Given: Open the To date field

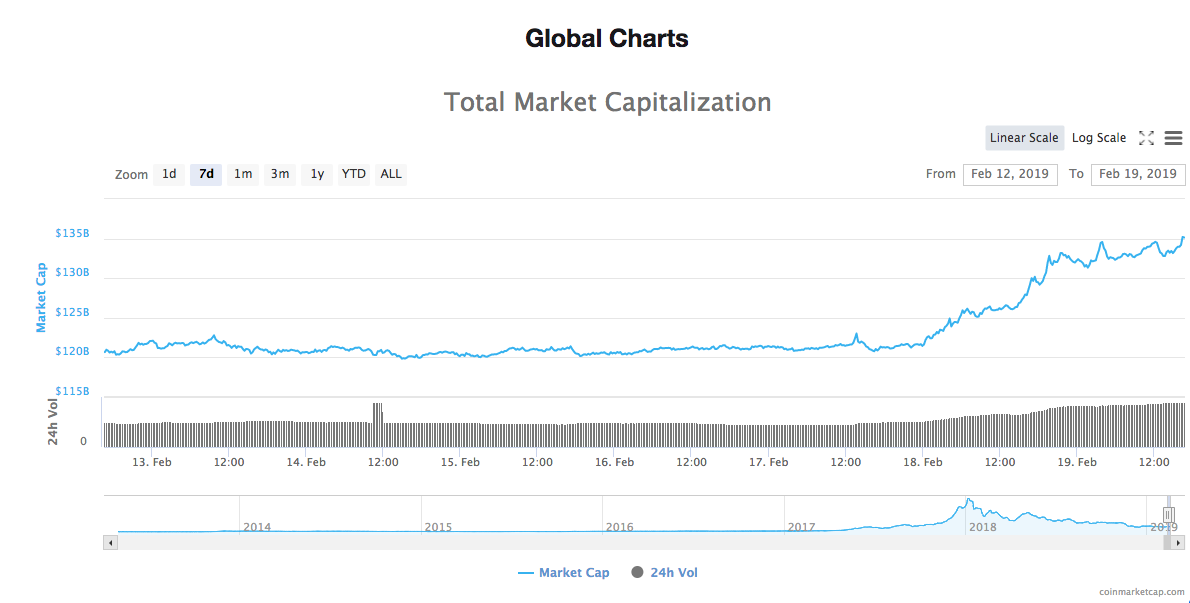Looking at the screenshot, I should click(x=1138, y=173).
